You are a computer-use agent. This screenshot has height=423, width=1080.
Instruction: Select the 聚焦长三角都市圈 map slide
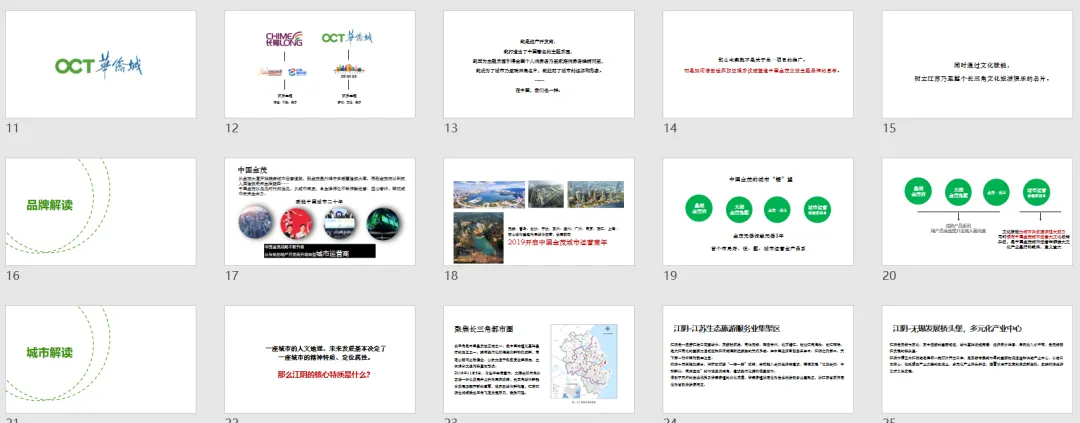tap(539, 359)
